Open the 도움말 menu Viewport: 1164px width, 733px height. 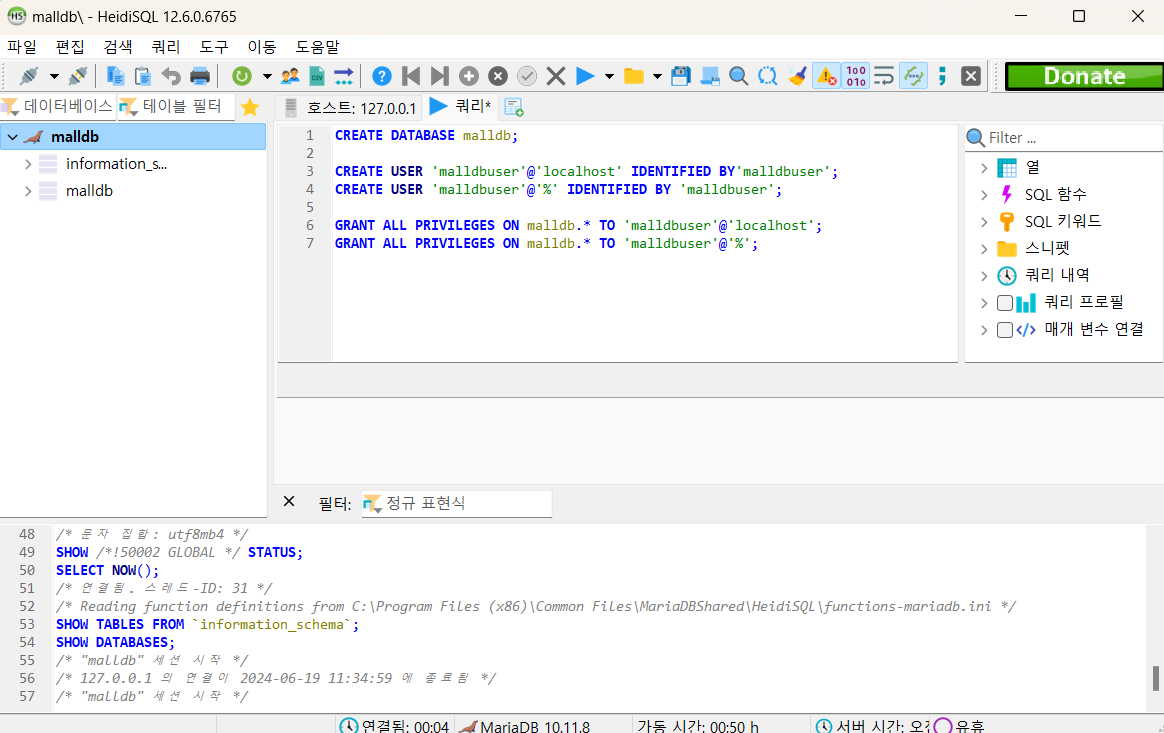(317, 47)
